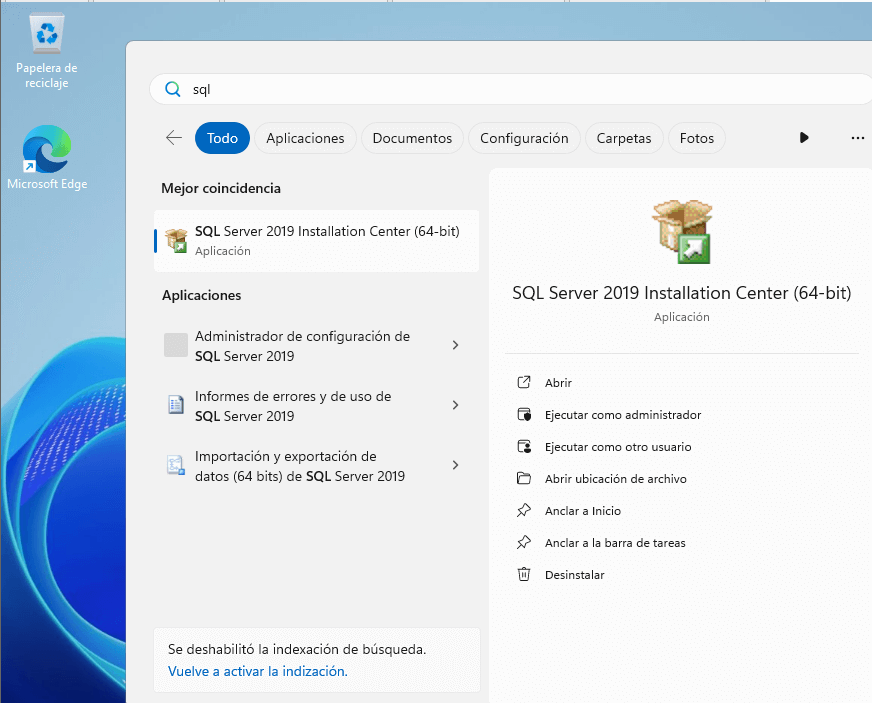Click in the search box containing sql
This screenshot has height=703, width=872.
coord(511,89)
